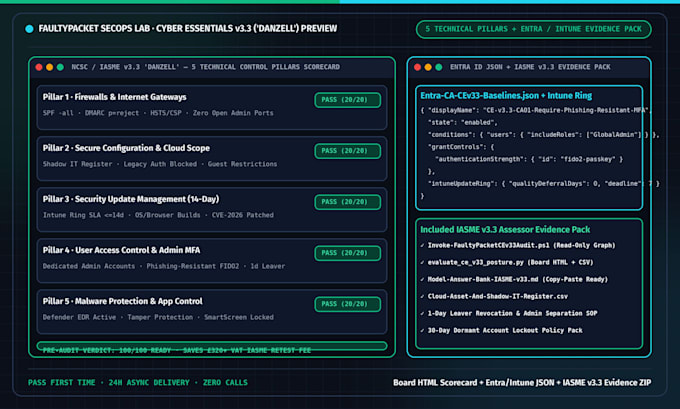Screen dimensions: 680x409
Task: Click PASS badge for Pillar 5 Malware Protection
Action: click(347, 304)
